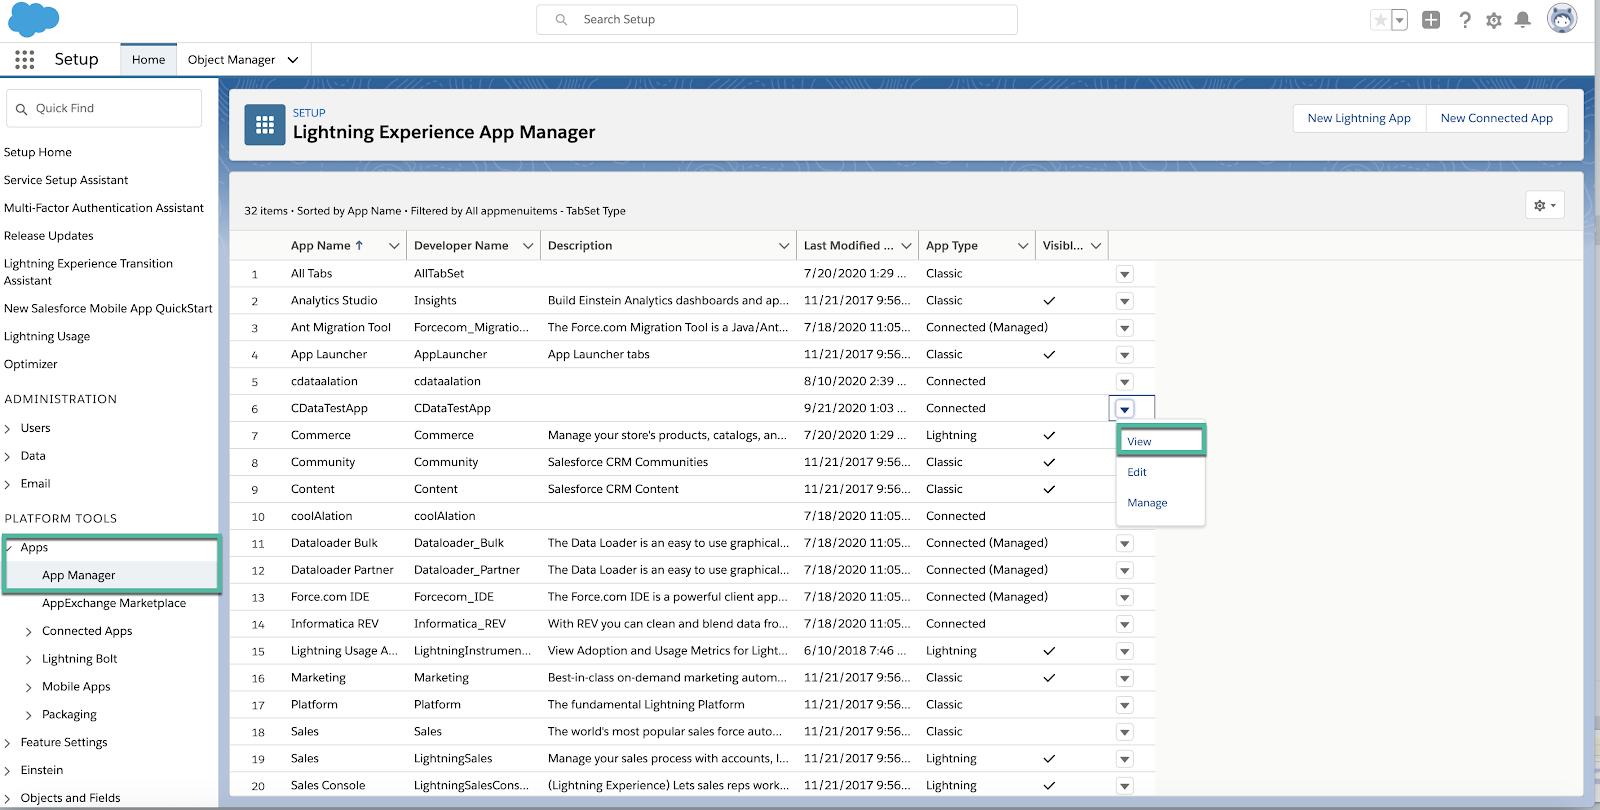Screen dimensions: 1600x810
Task: Expand the favorites list dropdown arrow
Action: (x=1400, y=20)
